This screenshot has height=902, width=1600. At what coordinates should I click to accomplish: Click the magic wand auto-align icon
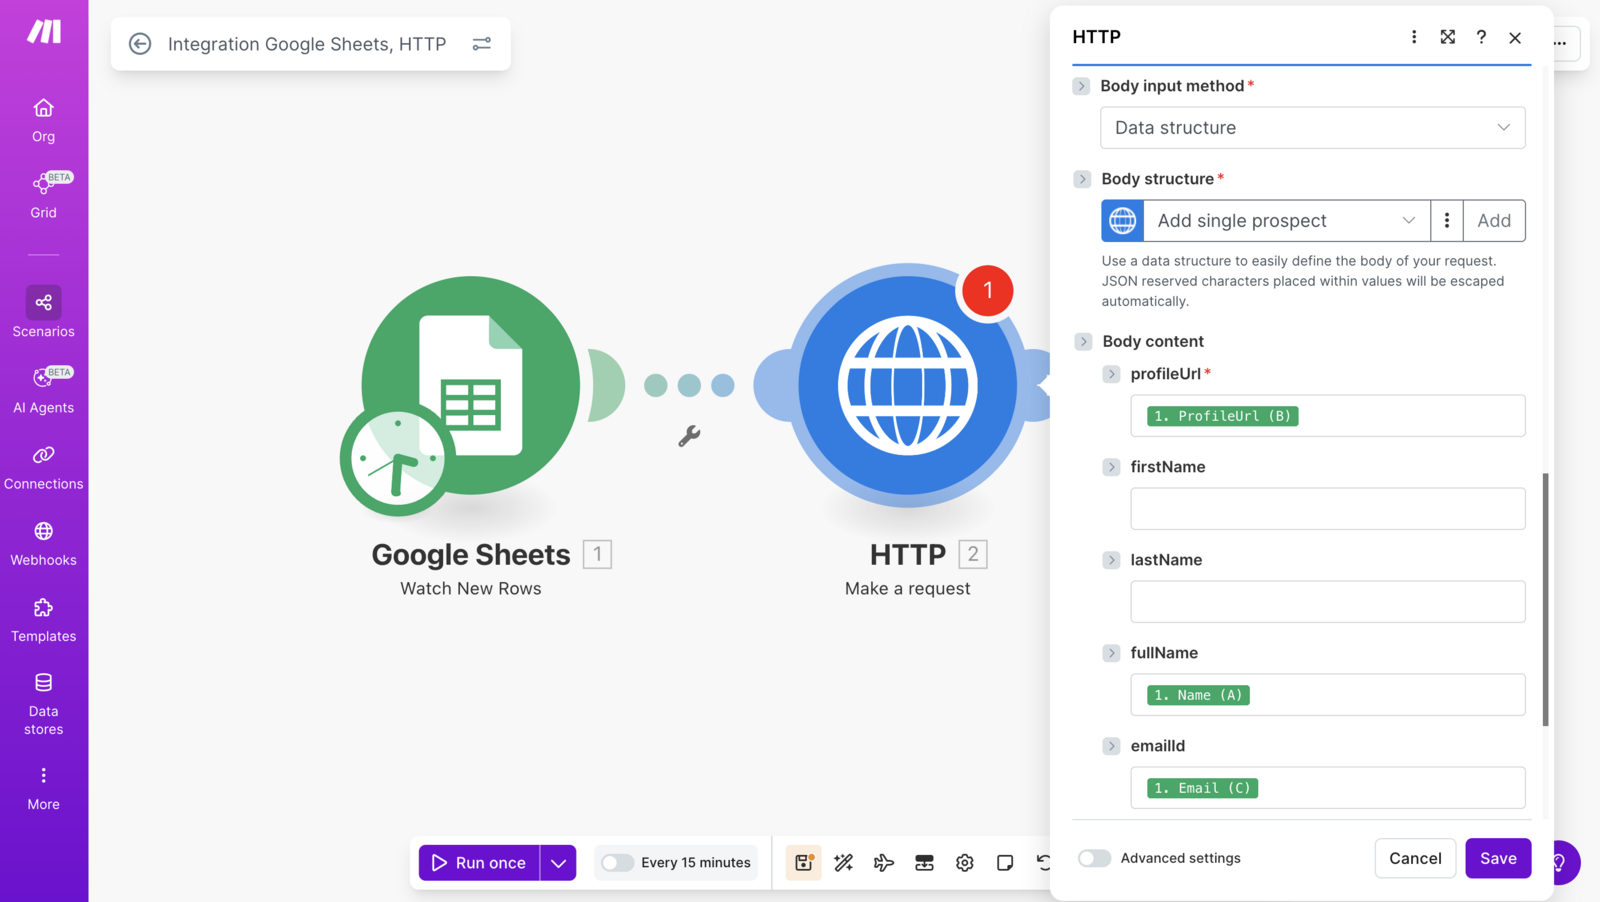pos(843,862)
